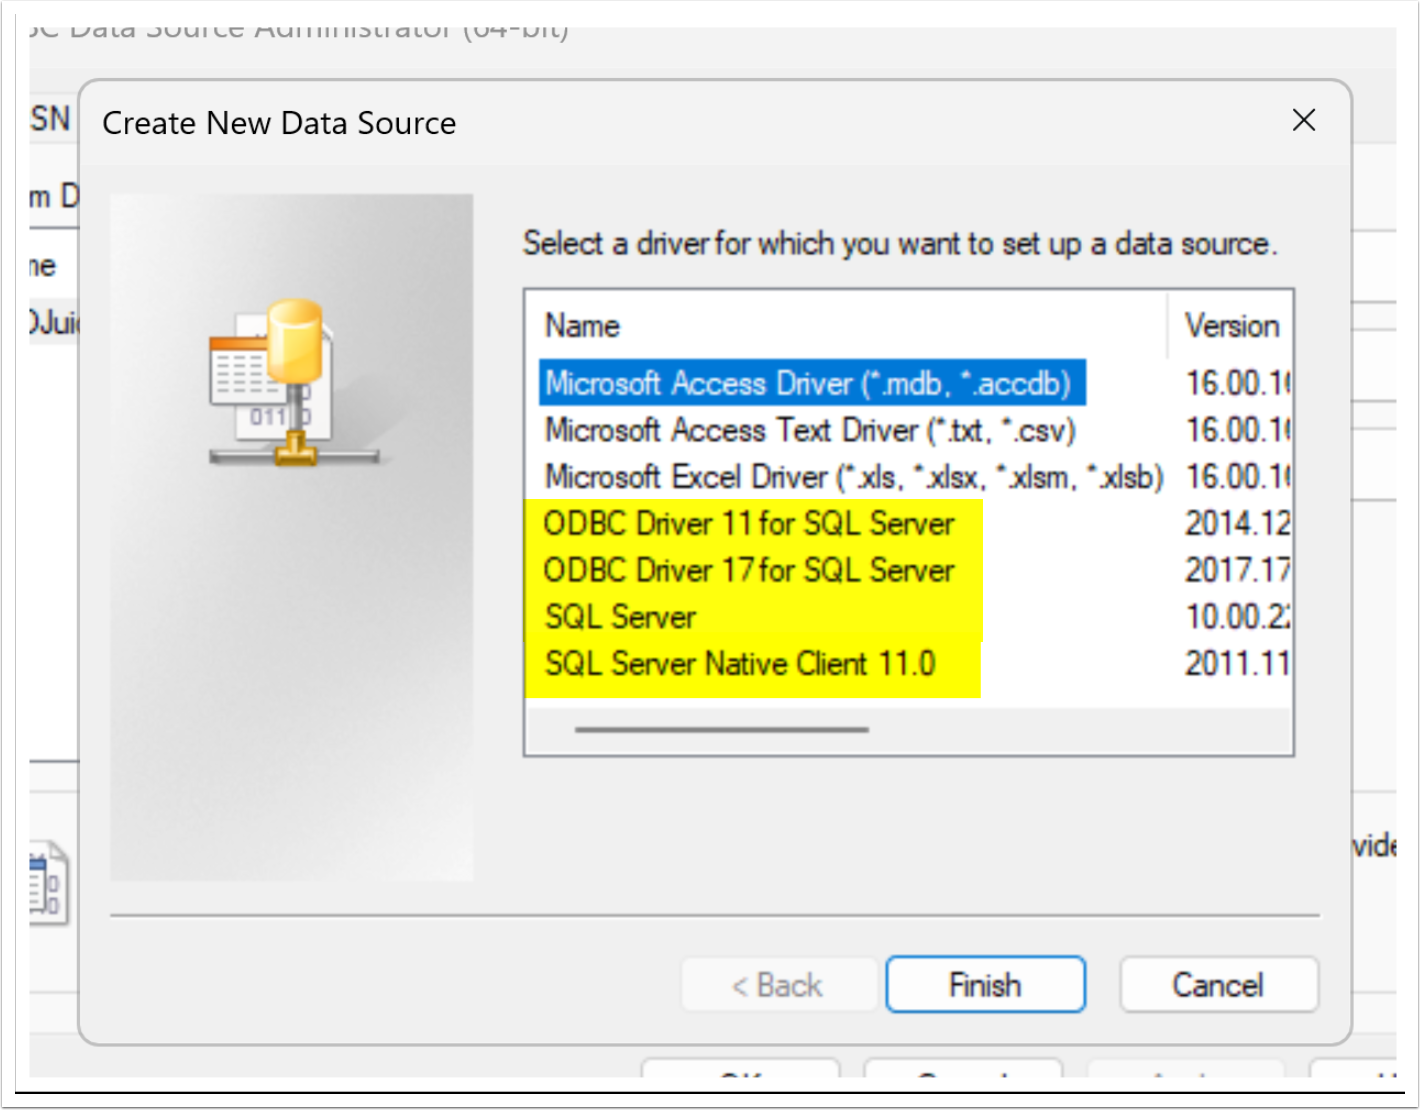Click version 2014.12 of ODBC Driver 11
The width and height of the screenshot is (1420, 1110).
1238,523
